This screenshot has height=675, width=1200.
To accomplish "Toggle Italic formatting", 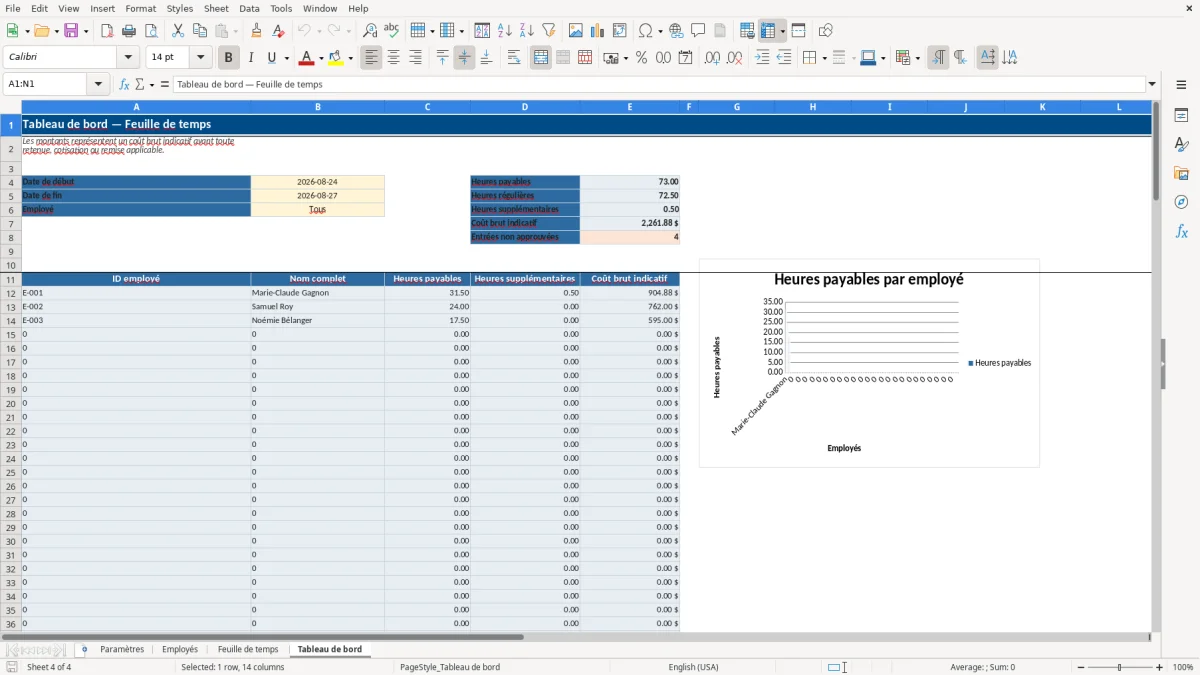I will point(251,58).
